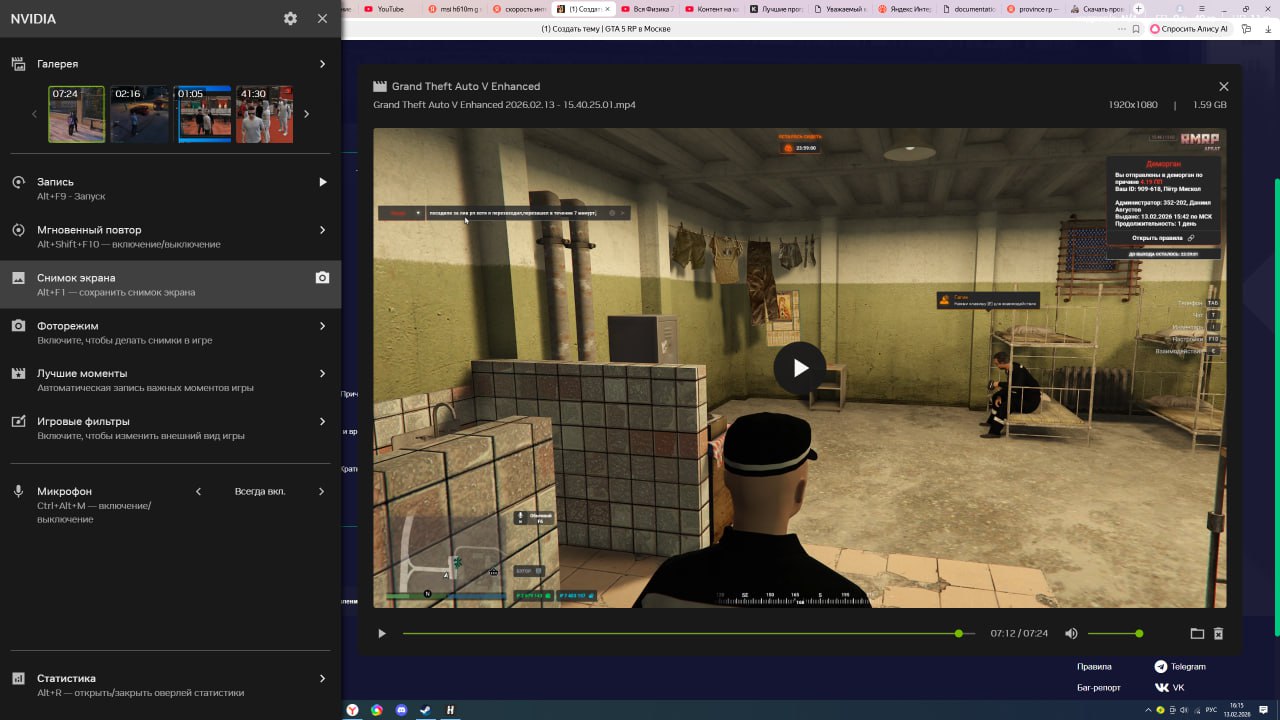Viewport: 1280px width, 720px height.
Task: Switch microphone mode to previous option
Action: pos(198,491)
